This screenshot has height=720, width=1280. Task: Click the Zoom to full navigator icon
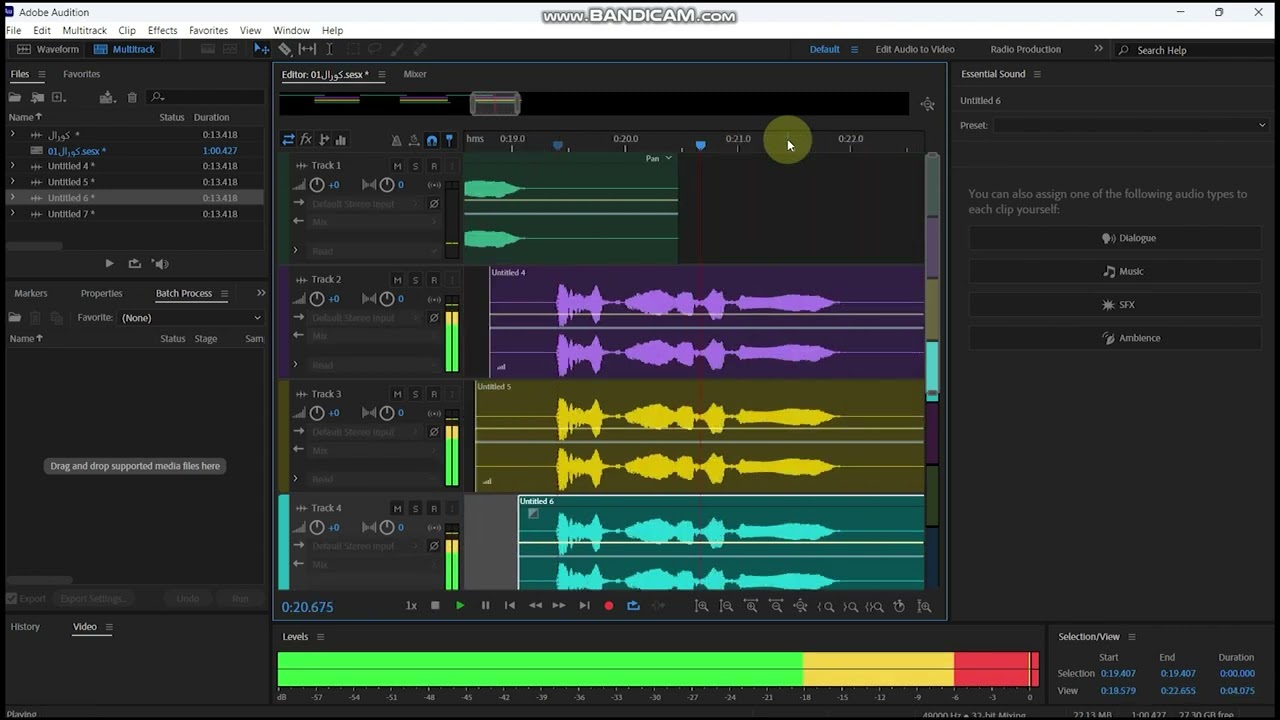tap(928, 104)
